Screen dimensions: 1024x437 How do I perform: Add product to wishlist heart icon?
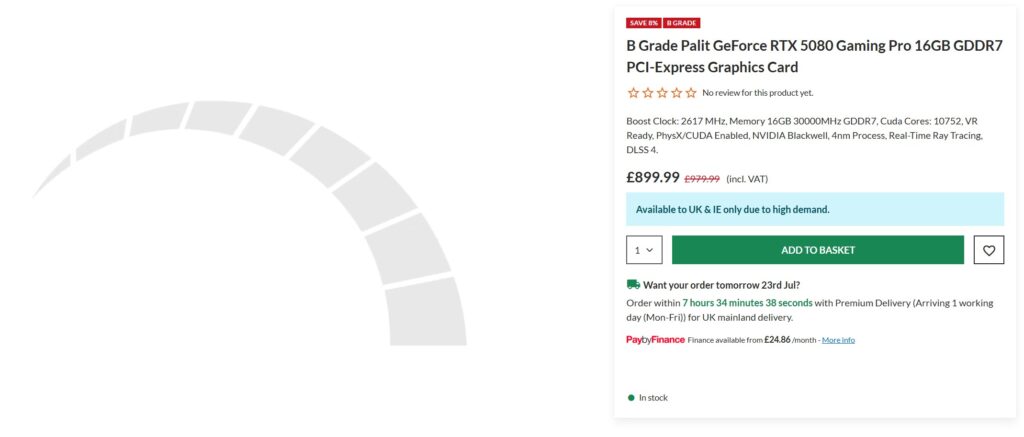click(x=989, y=250)
